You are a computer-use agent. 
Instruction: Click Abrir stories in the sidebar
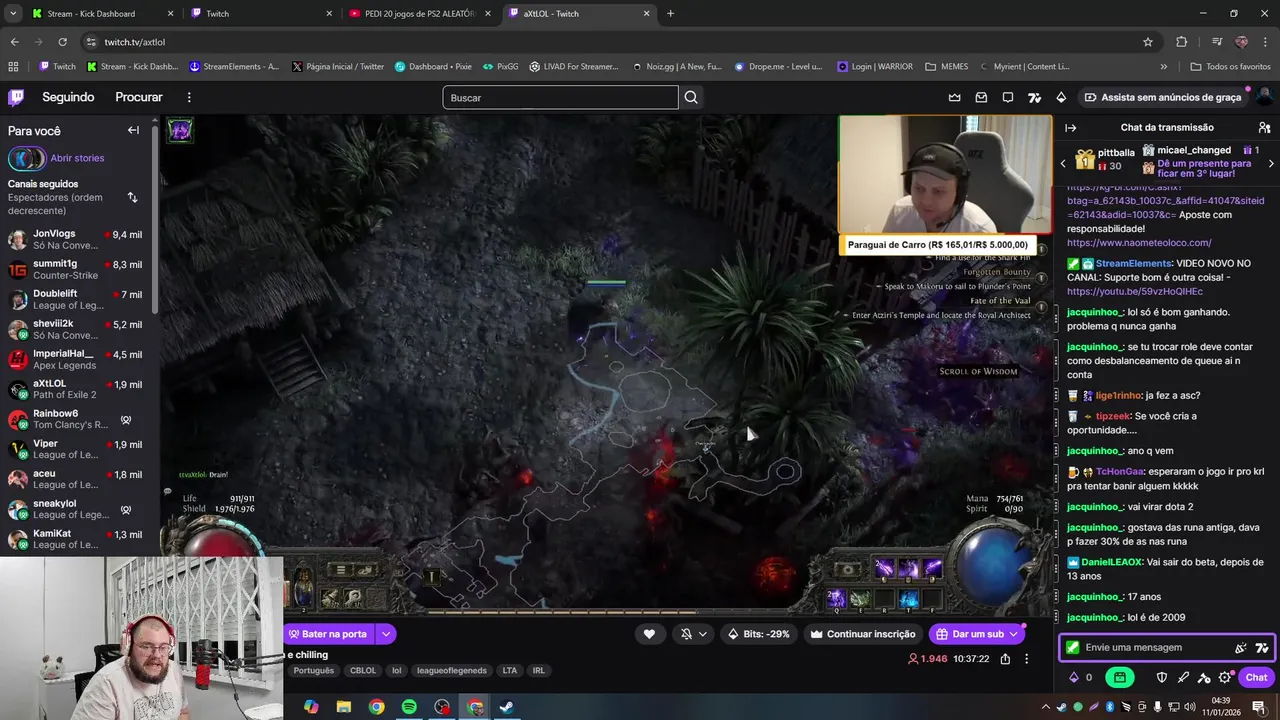click(77, 158)
